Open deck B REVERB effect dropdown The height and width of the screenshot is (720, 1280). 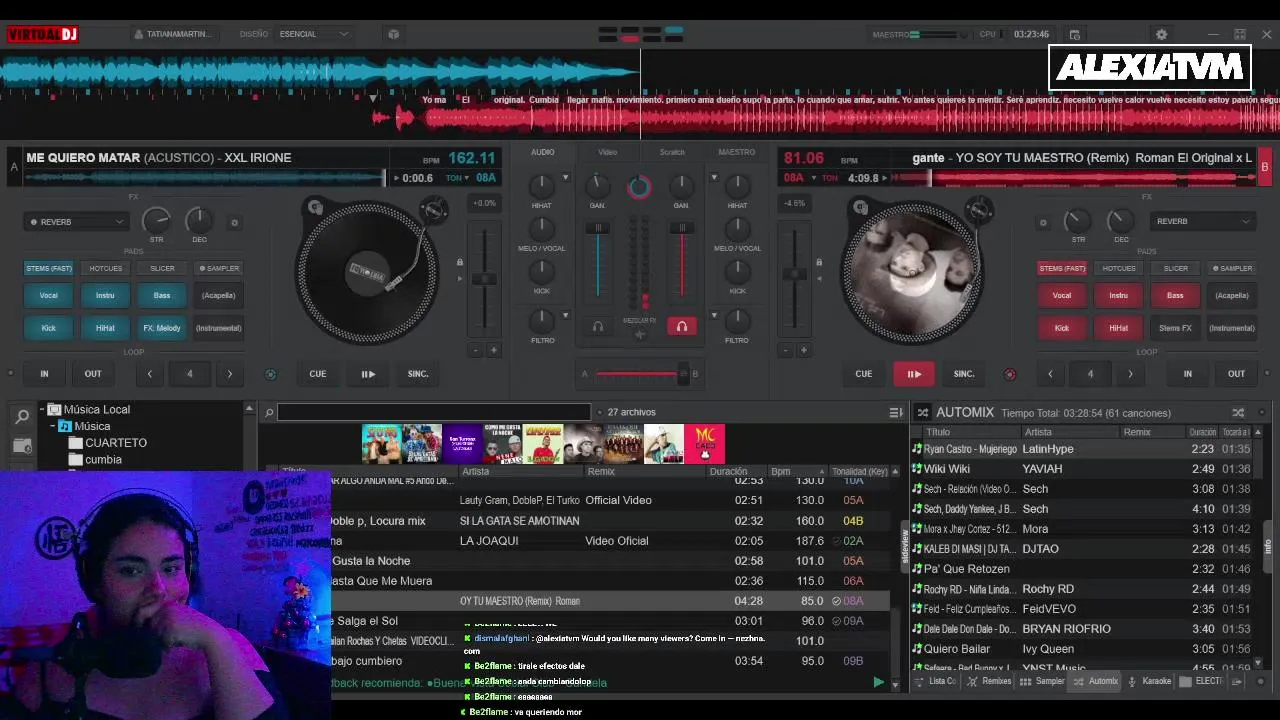[x=1203, y=222]
